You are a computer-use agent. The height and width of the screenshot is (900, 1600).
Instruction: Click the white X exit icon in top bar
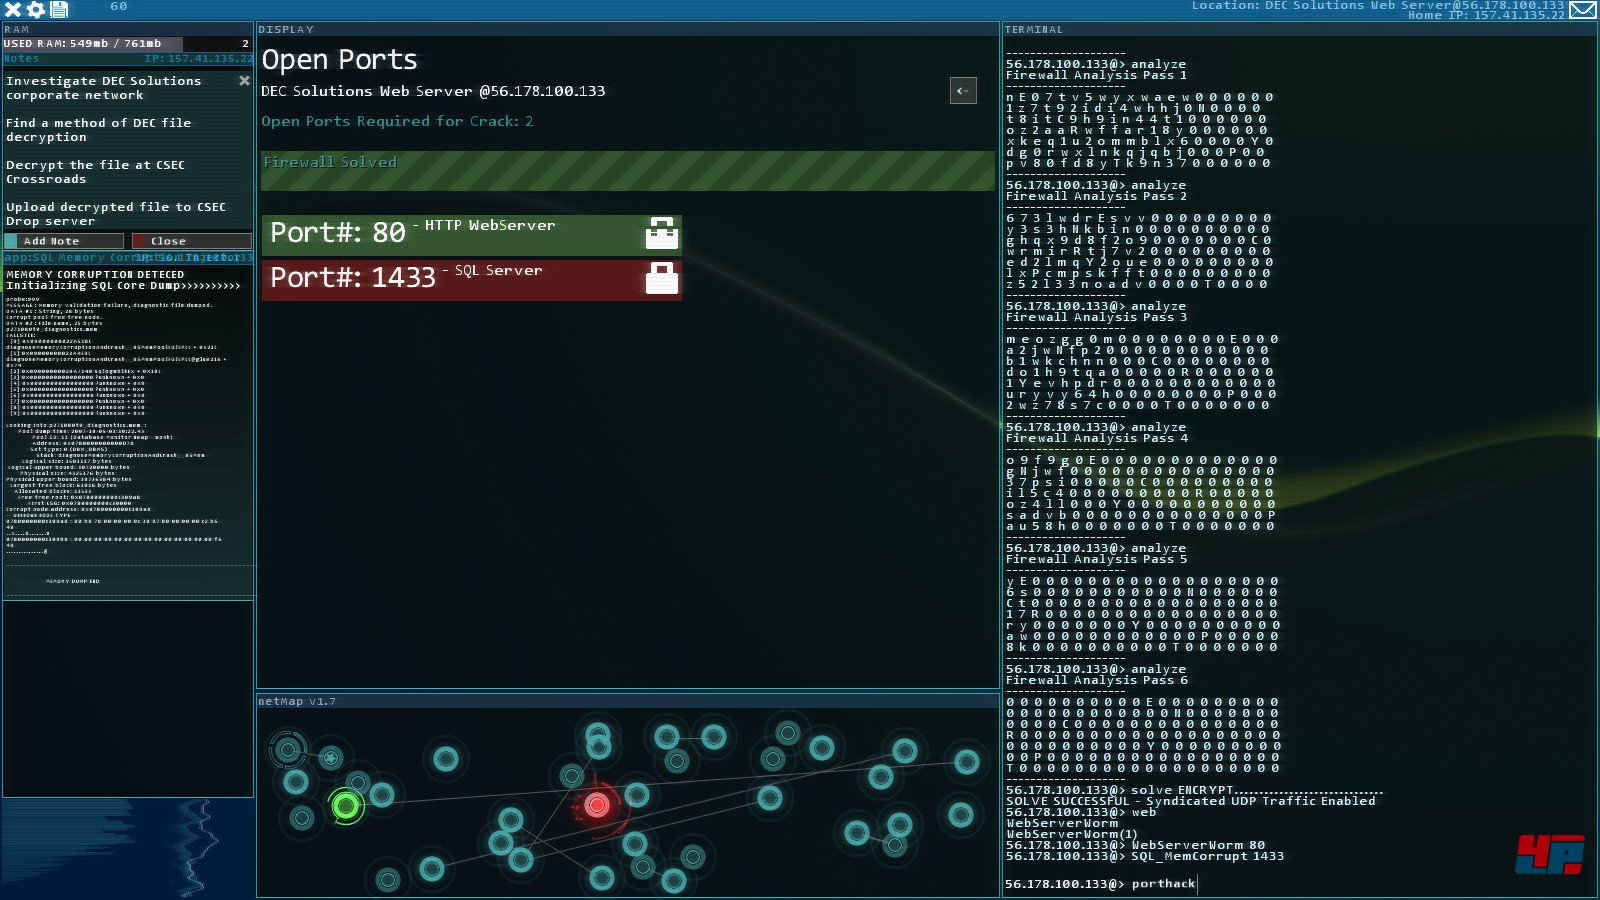tap(13, 9)
